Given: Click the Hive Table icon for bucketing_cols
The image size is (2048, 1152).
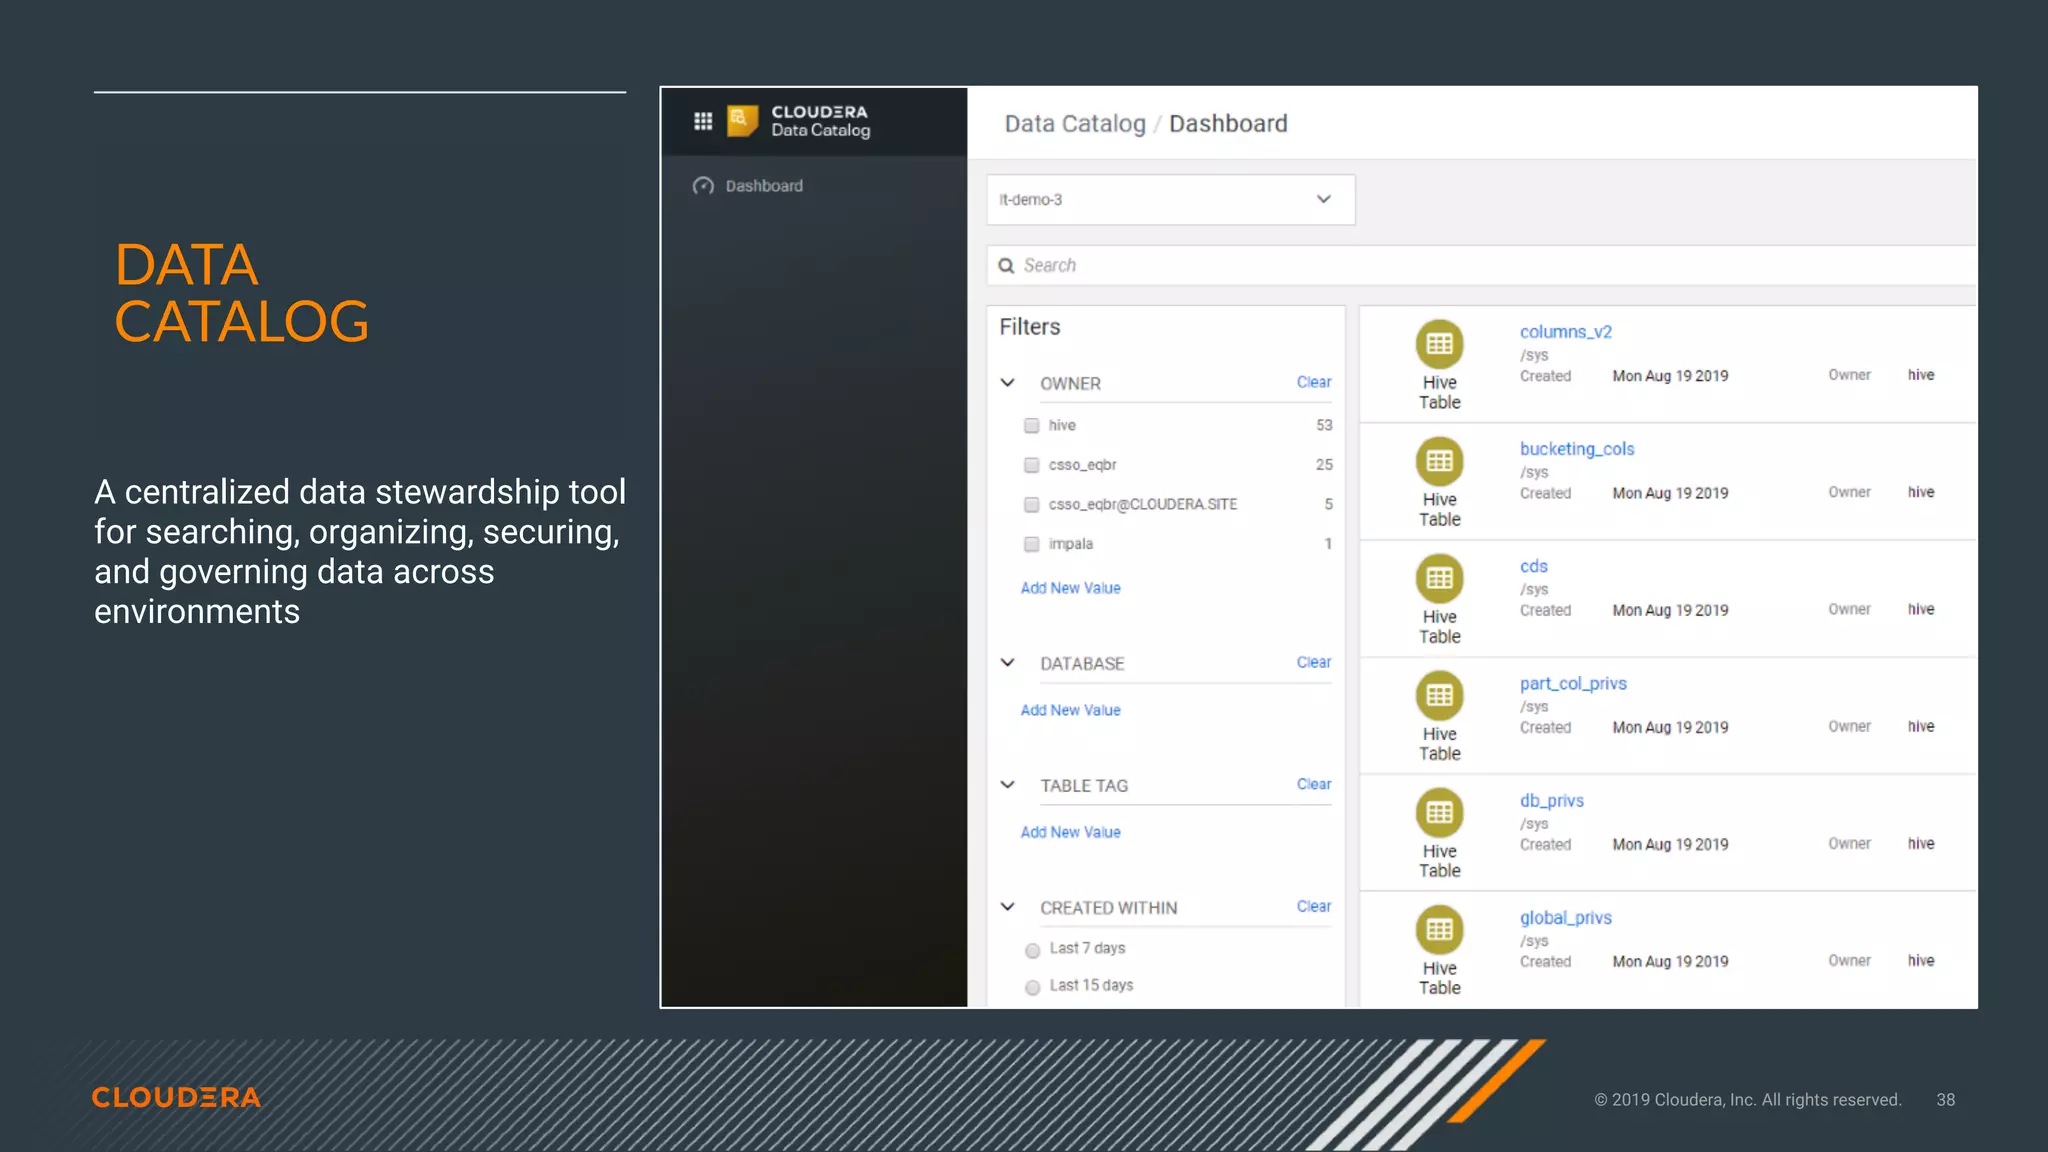Looking at the screenshot, I should coord(1439,461).
